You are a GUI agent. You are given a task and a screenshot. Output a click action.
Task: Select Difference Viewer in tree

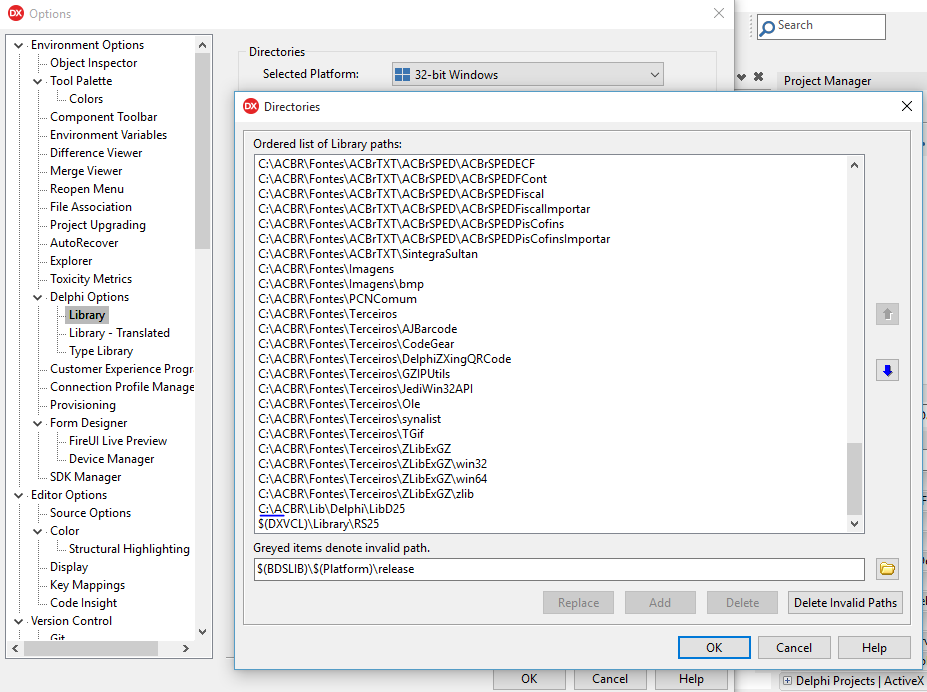pos(96,152)
